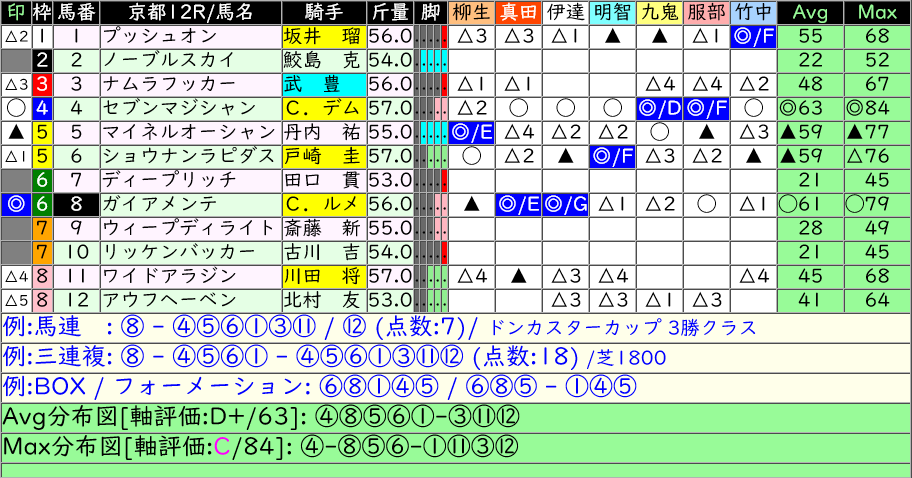912x478 pixels.
Task: Select horse name ガイアメンテ
Action: point(191,204)
